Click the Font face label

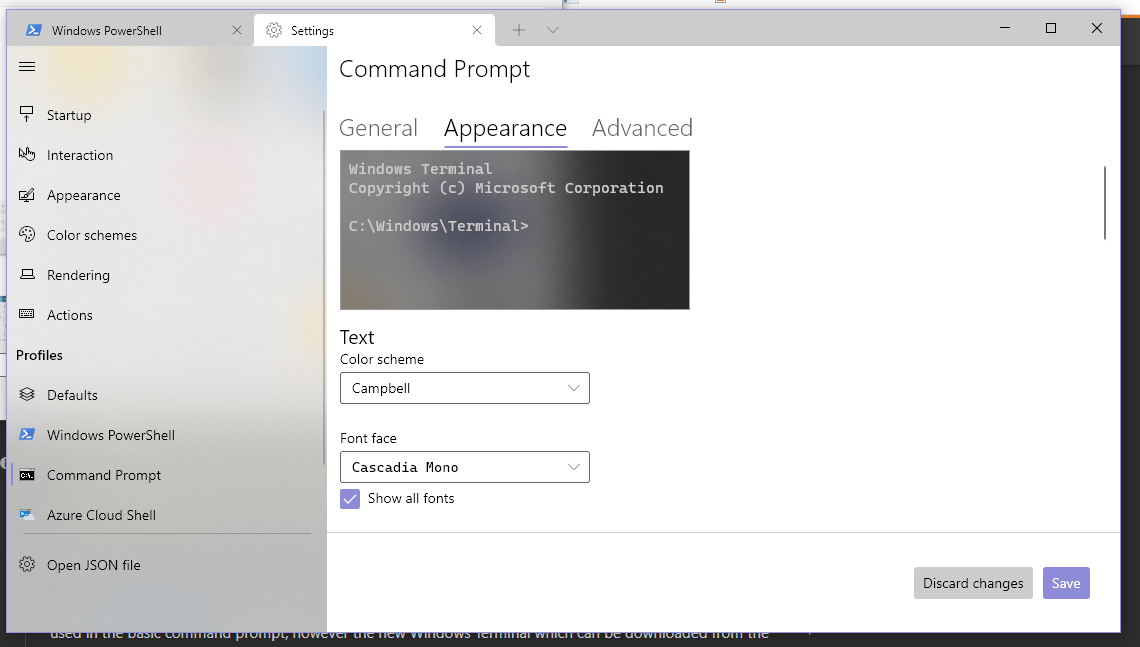tap(368, 438)
